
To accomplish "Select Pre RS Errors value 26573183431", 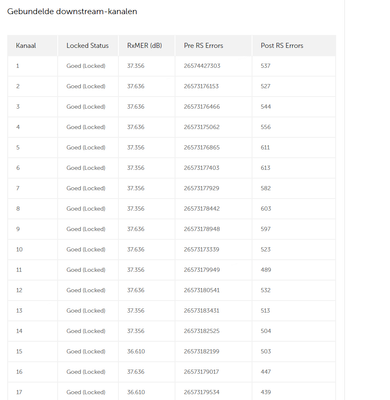I will 201,310.
